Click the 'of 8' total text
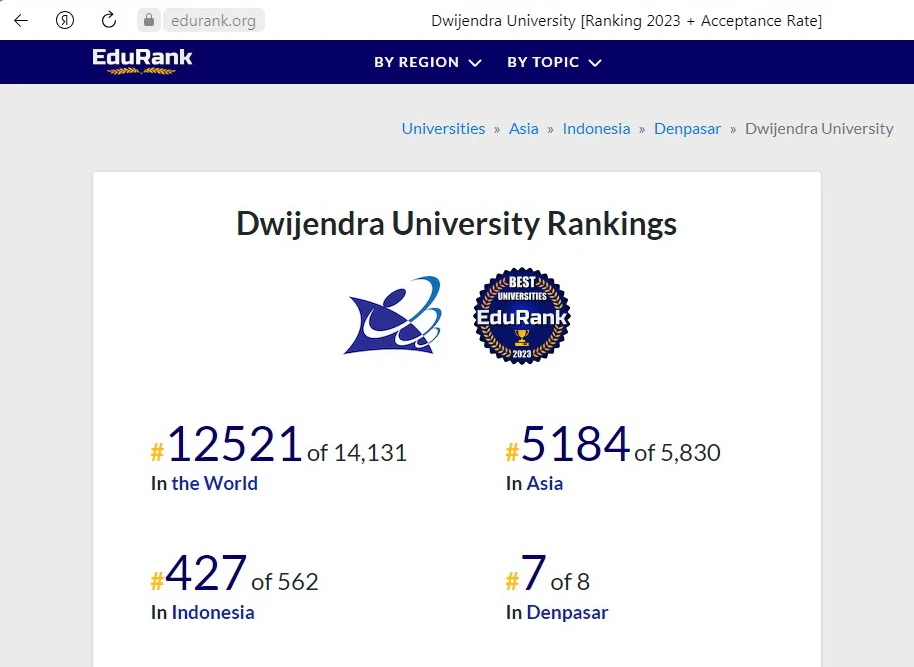914x667 pixels. (570, 582)
